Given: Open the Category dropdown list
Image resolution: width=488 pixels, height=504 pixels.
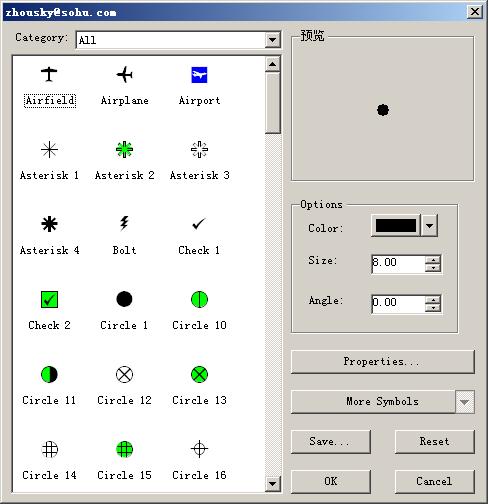Looking at the screenshot, I should 273,40.
